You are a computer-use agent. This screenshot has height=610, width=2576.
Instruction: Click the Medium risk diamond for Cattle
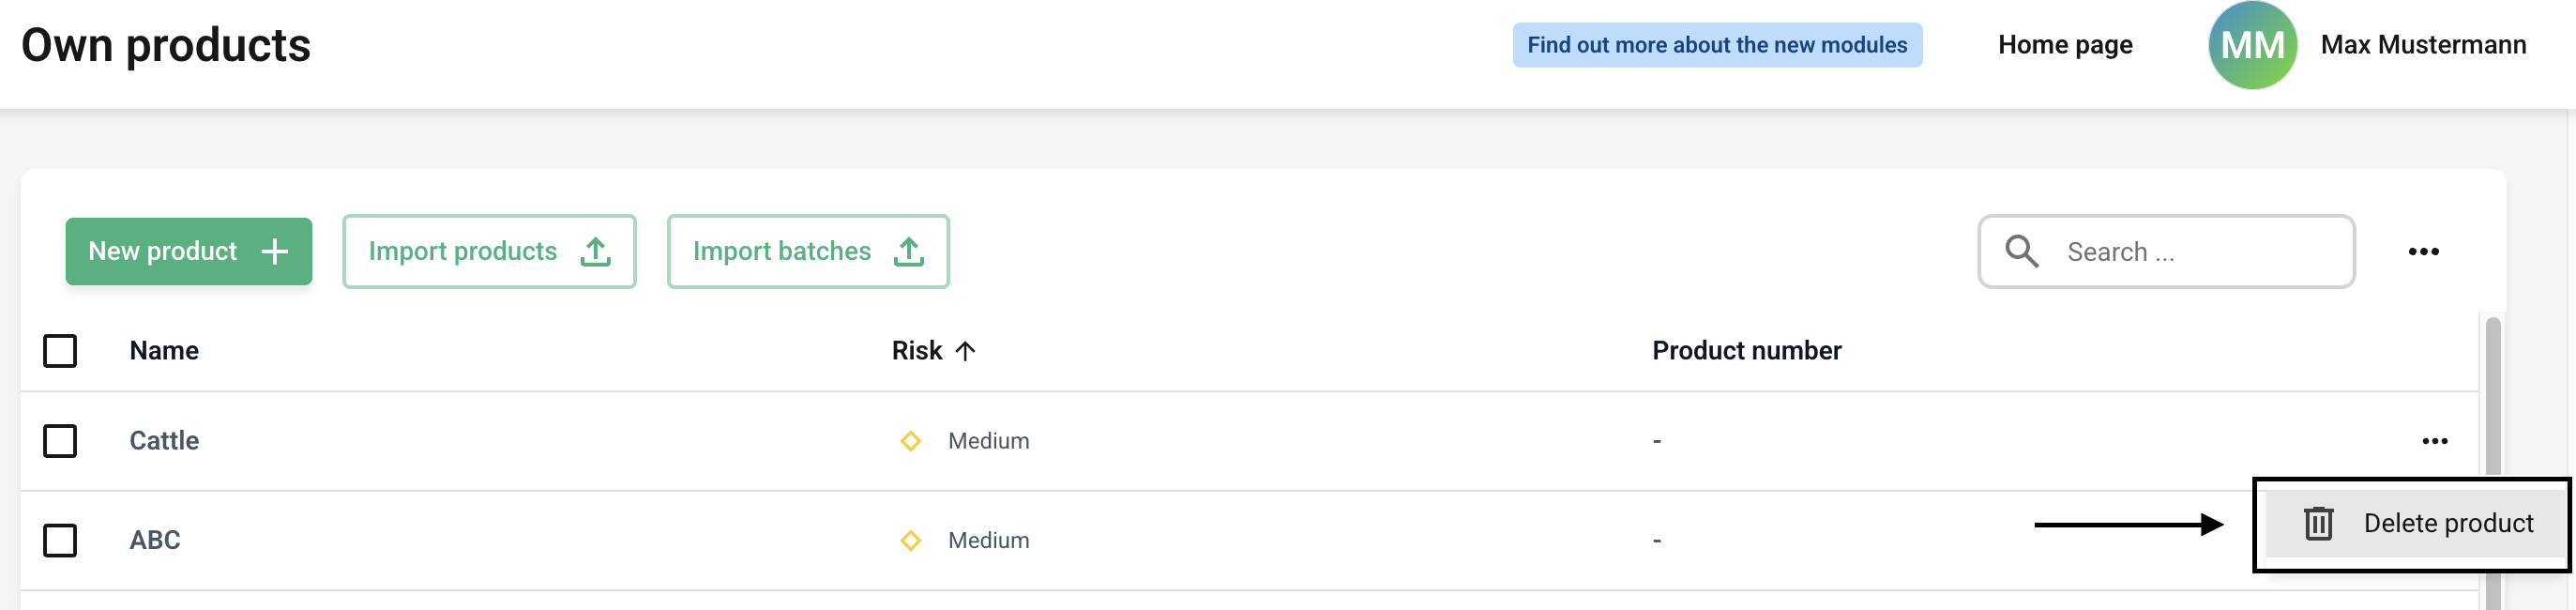point(910,441)
